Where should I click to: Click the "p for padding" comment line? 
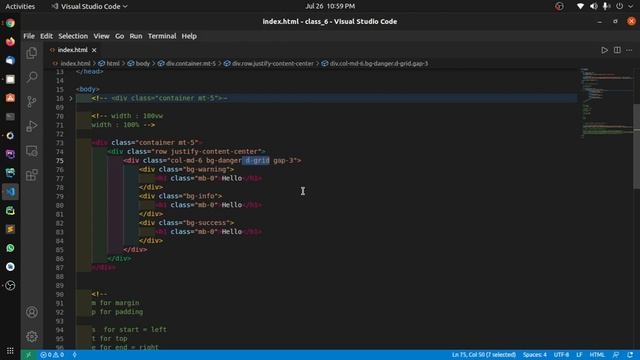(x=117, y=312)
